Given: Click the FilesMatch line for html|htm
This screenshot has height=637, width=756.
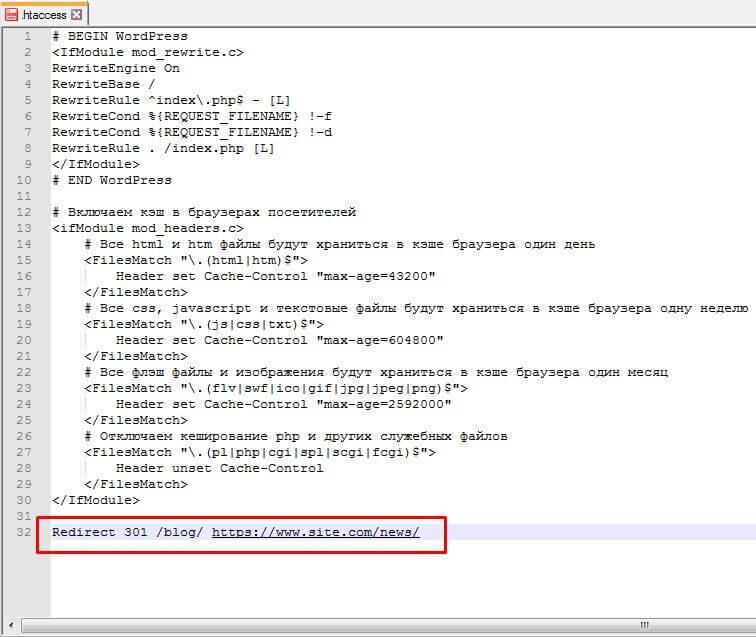Looking at the screenshot, I should coord(196,260).
